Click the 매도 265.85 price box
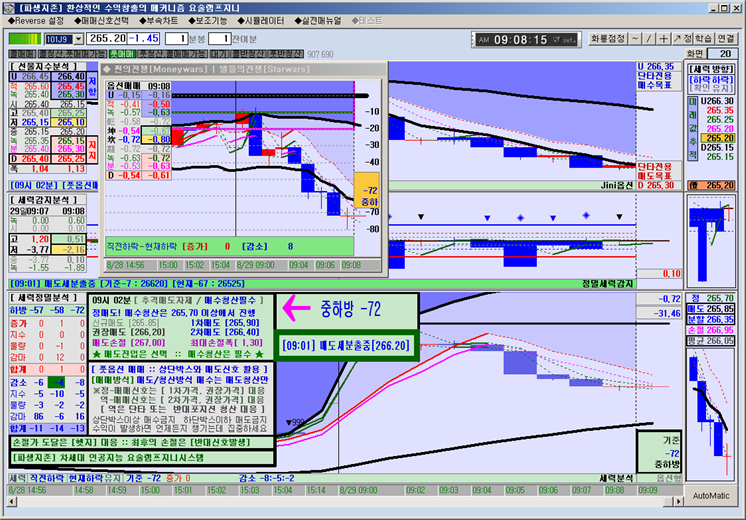This screenshot has height=520, width=746. point(711,309)
